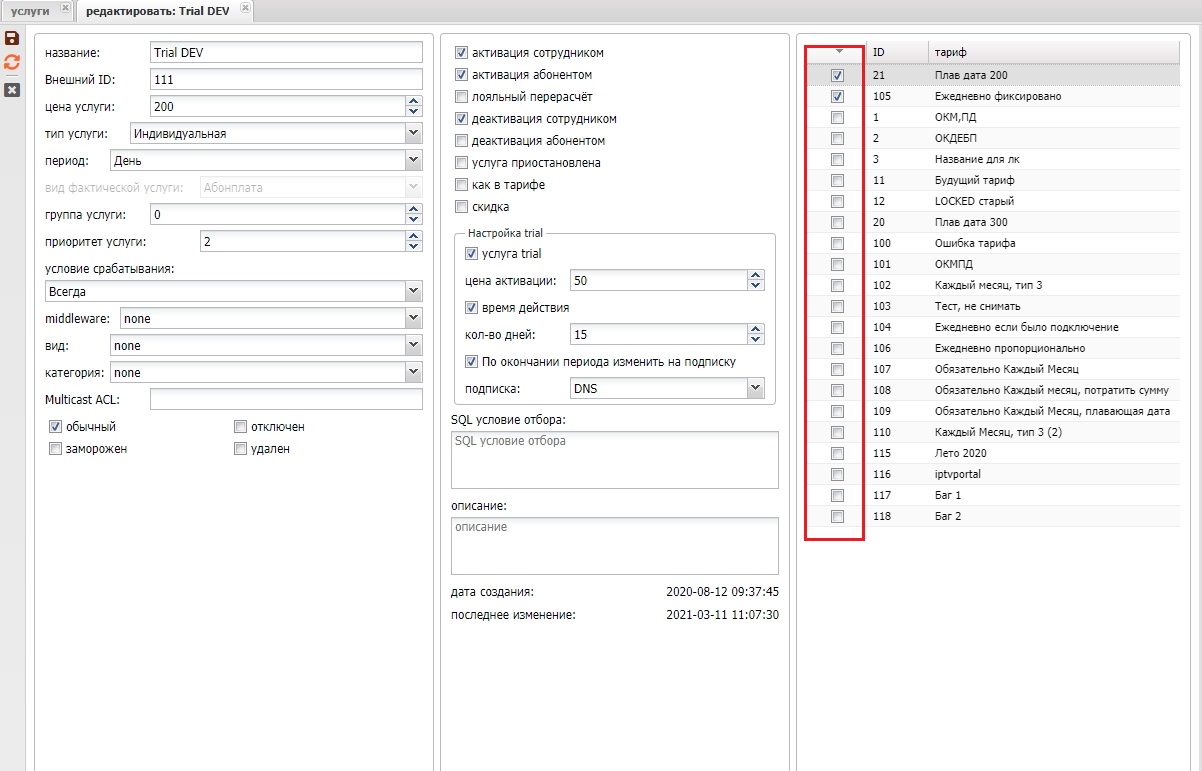Switch to the "услуги" tab
Image resolution: width=1202 pixels, height=771 pixels.
[30, 9]
